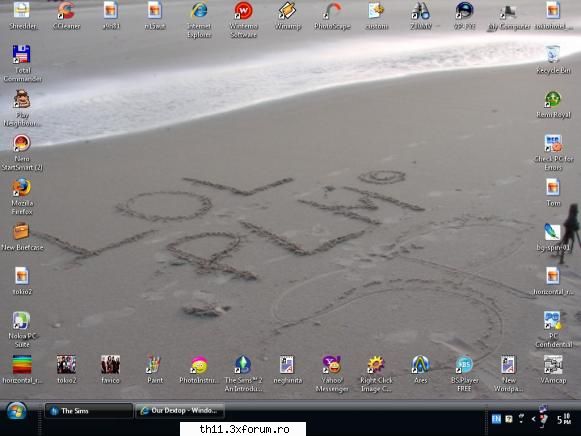581x436 pixels.
Task: Open the New Briefcase icon
Action: pos(22,237)
